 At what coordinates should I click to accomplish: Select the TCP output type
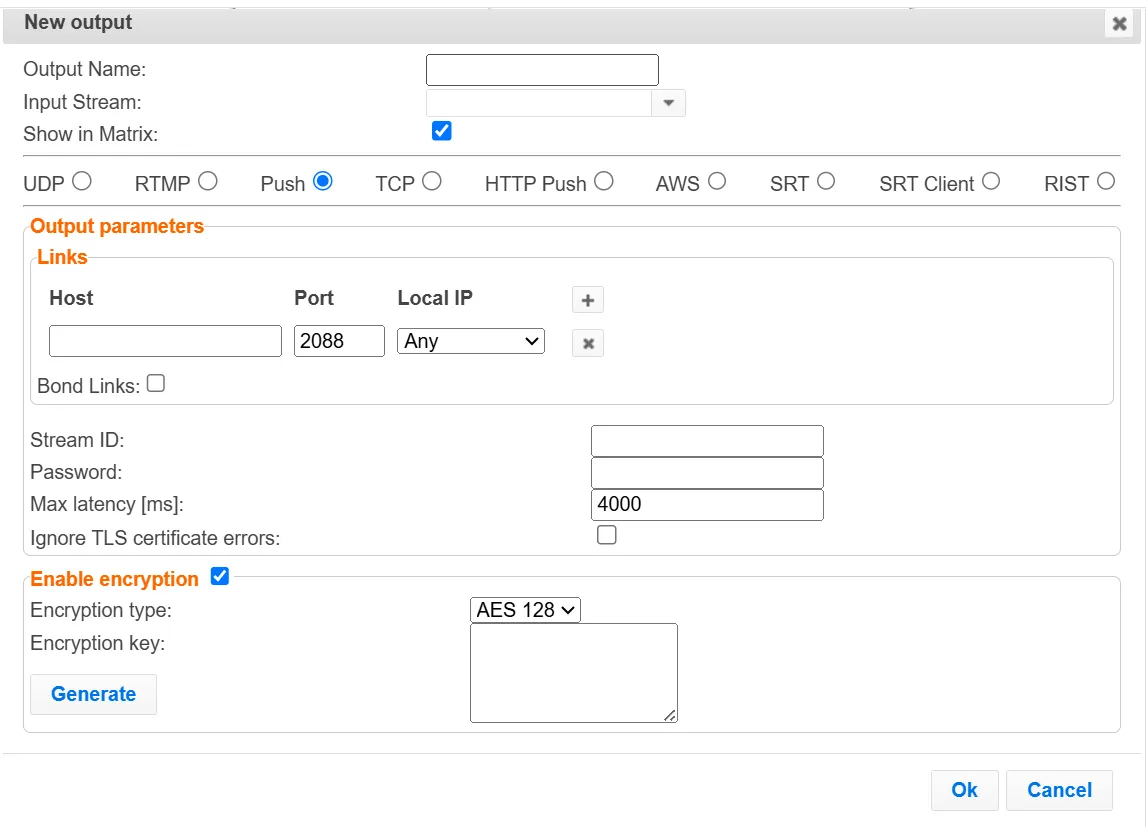point(432,181)
